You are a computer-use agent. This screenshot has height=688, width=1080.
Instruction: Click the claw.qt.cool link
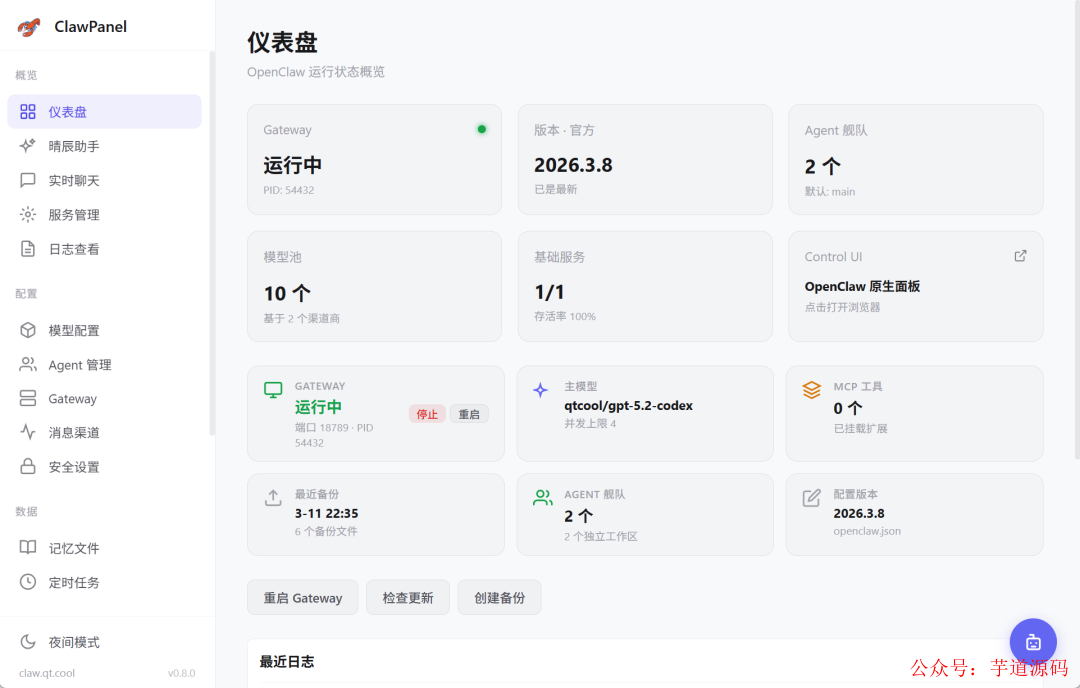coord(47,673)
